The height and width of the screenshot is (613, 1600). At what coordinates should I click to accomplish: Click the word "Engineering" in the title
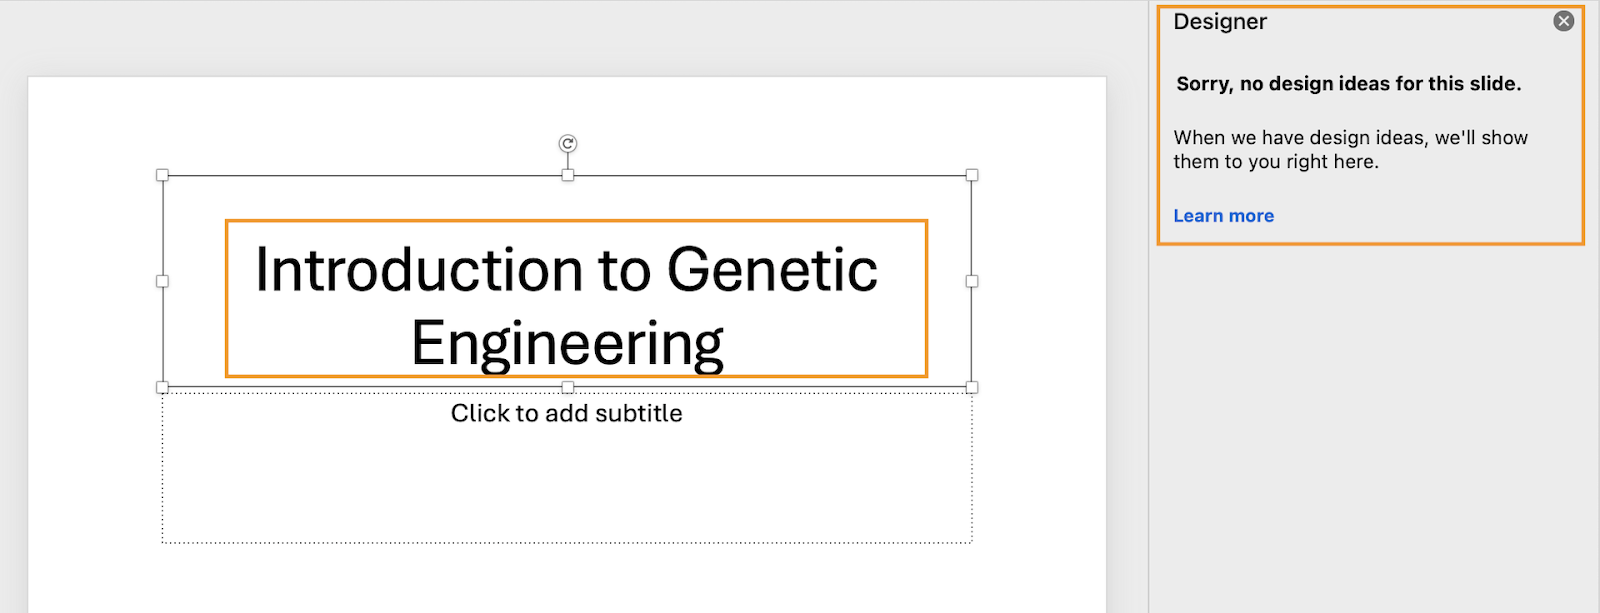tap(567, 344)
